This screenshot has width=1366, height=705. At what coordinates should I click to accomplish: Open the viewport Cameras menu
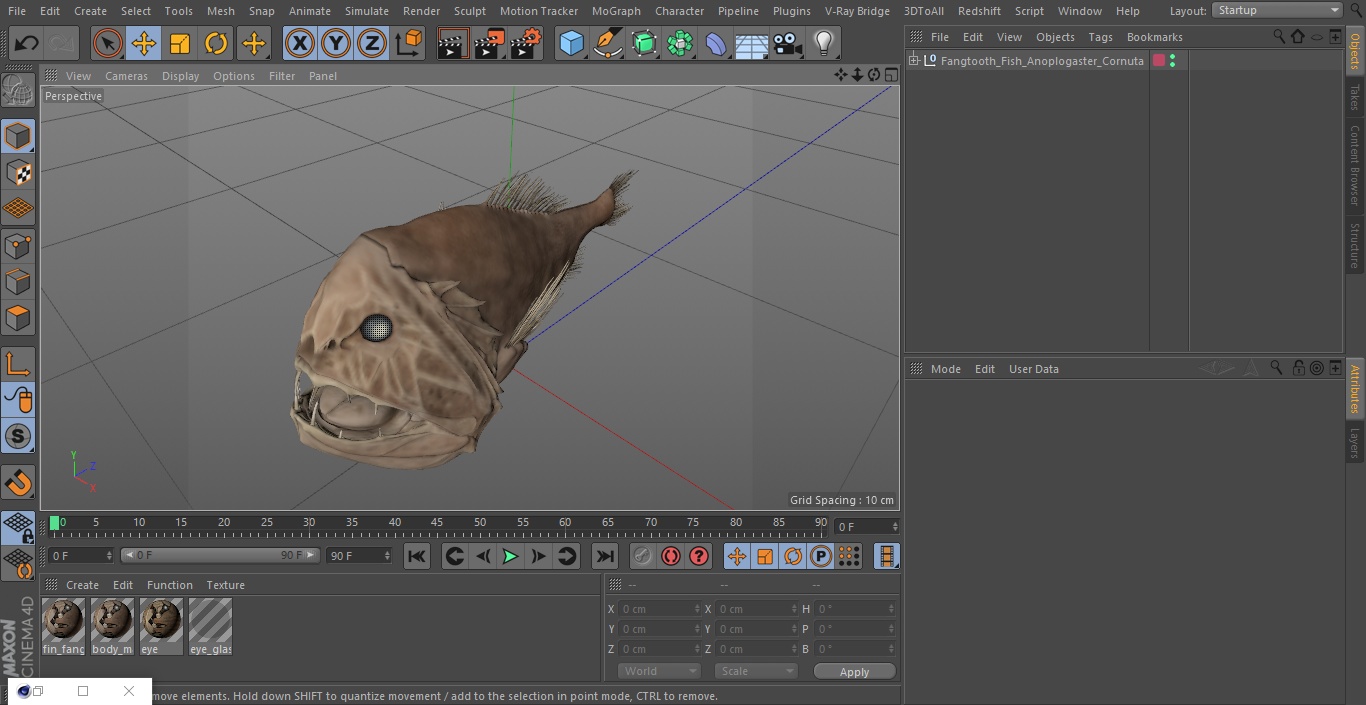126,76
